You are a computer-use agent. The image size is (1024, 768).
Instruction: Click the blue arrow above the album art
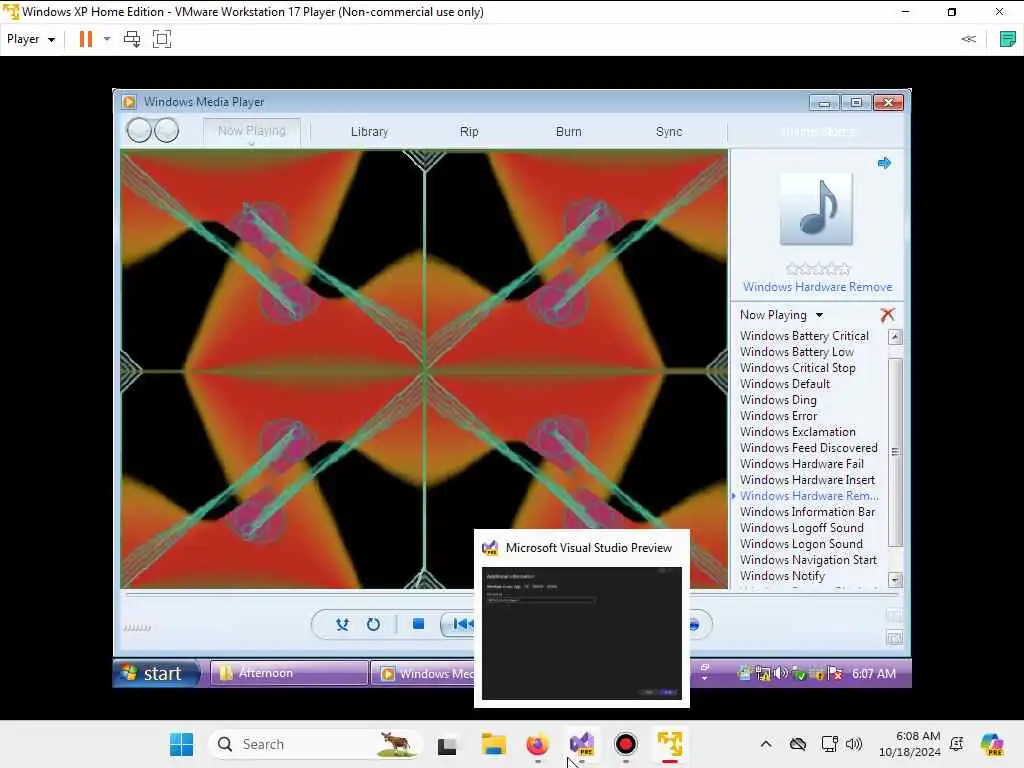(x=884, y=163)
